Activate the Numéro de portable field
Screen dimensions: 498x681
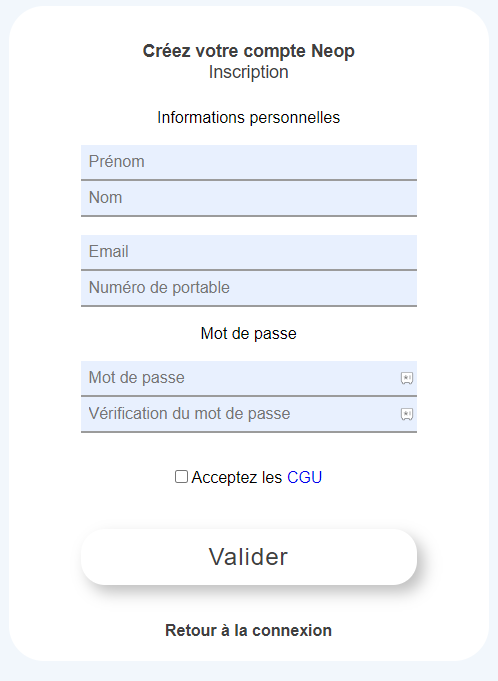click(249, 288)
